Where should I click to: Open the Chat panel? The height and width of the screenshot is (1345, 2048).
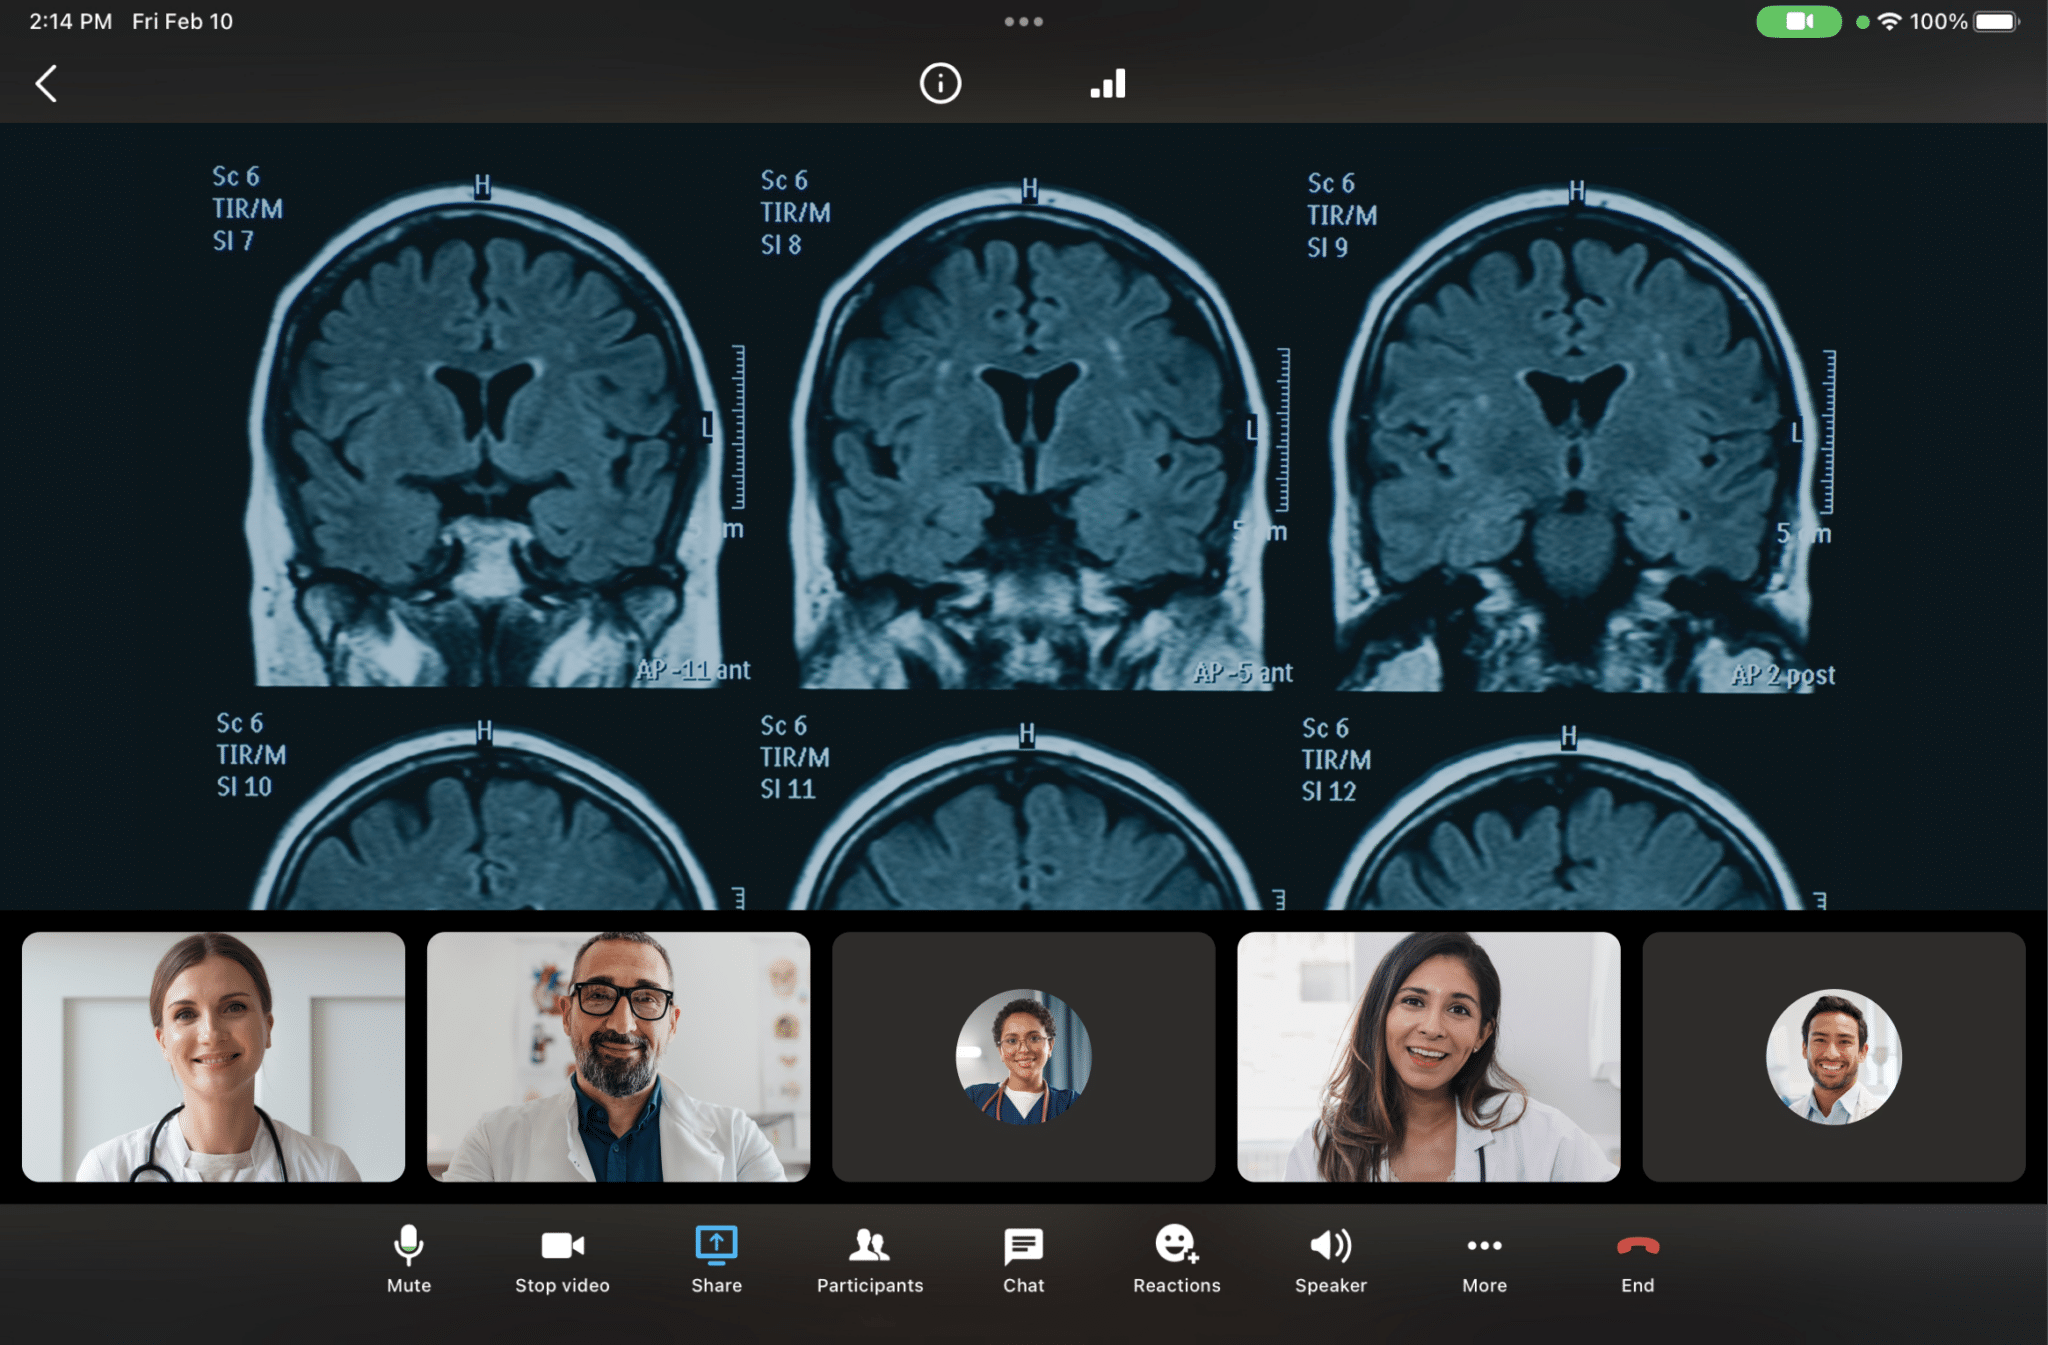1023,1259
